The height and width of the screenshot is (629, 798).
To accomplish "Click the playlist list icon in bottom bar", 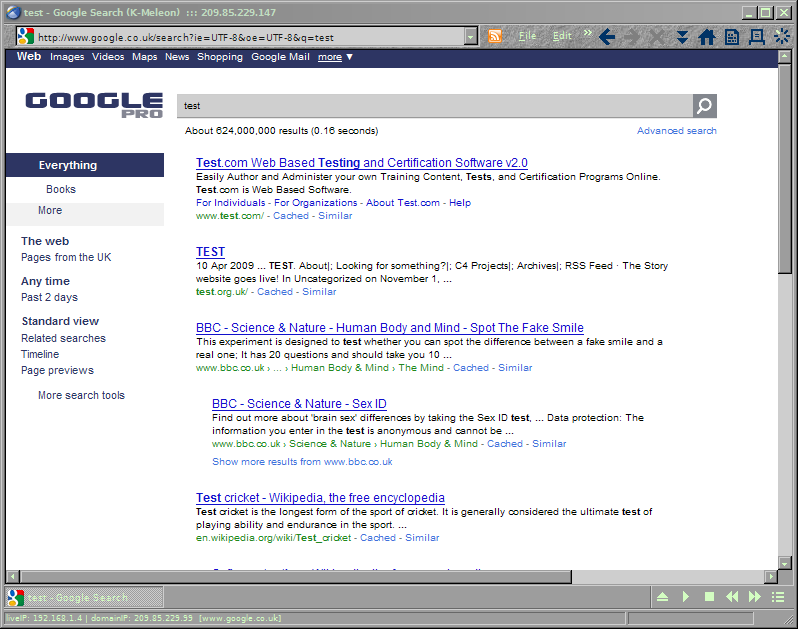I will coord(778,596).
